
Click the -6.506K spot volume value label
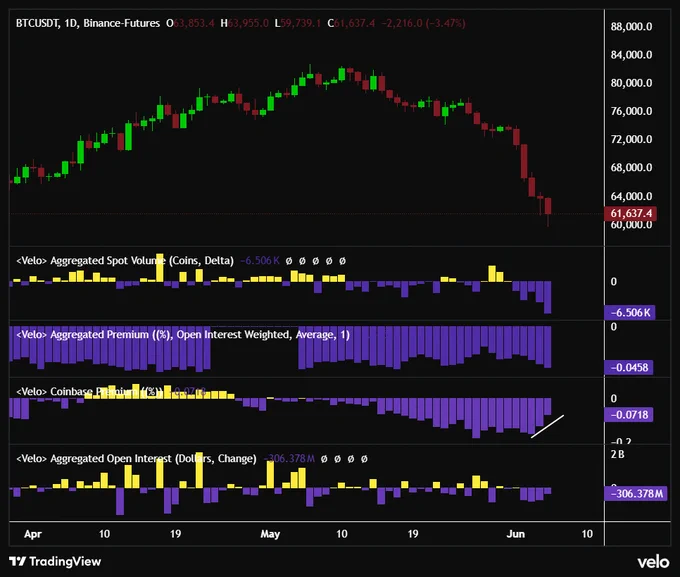coord(630,312)
